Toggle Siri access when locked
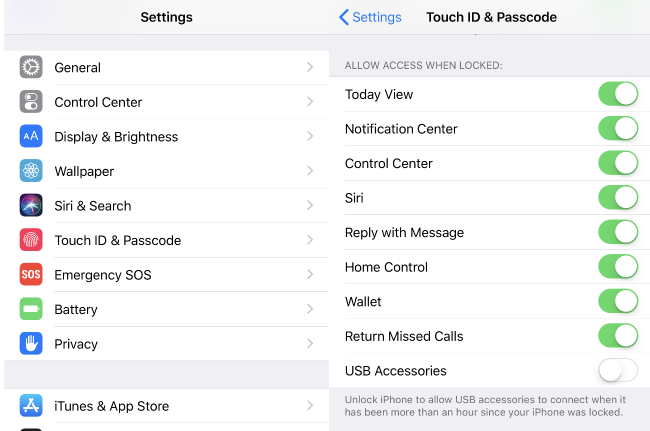This screenshot has height=431, width=650. [x=618, y=197]
